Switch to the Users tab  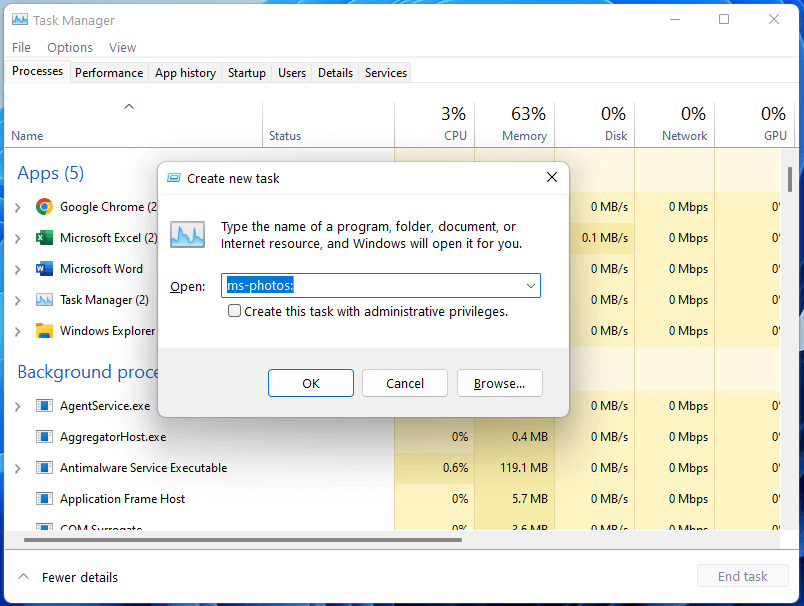[292, 73]
